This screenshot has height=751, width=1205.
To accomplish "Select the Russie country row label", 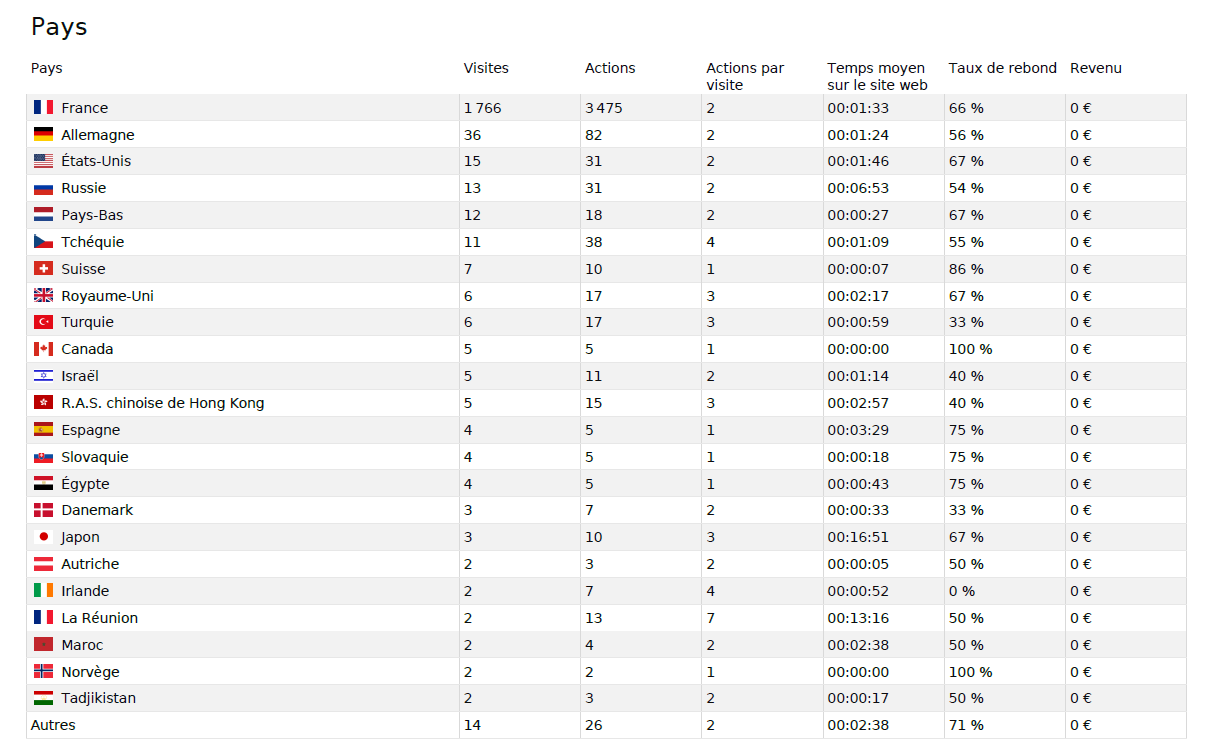I will (x=83, y=189).
